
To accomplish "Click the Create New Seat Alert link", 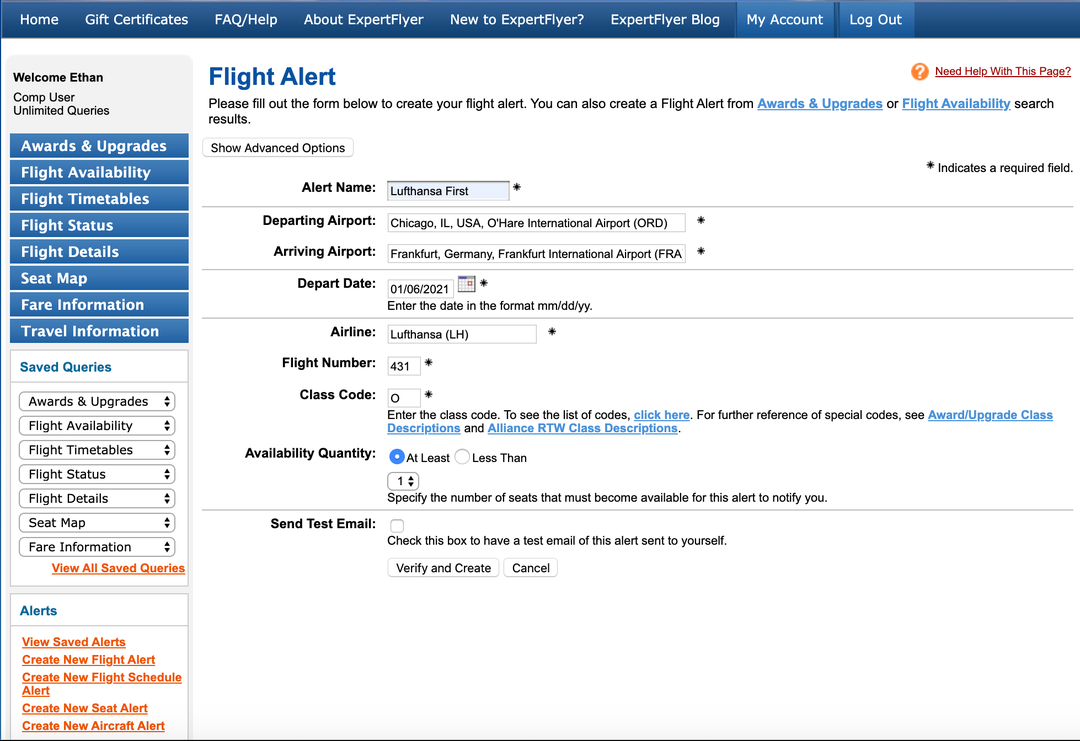I will click(84, 707).
